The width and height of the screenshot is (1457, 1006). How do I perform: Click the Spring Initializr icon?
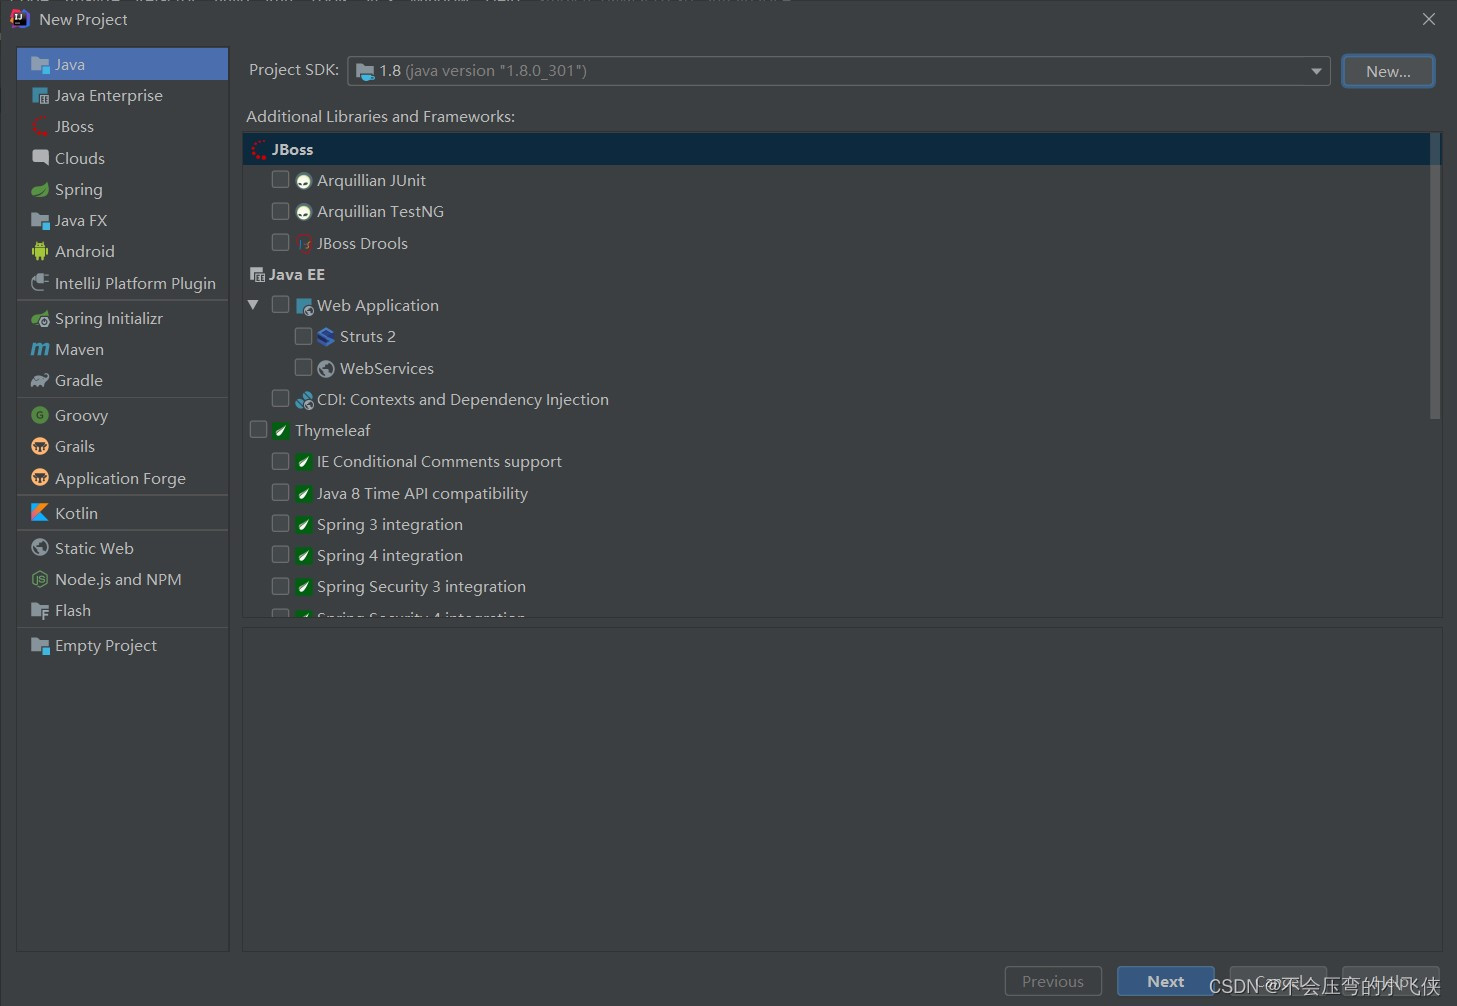tap(40, 319)
